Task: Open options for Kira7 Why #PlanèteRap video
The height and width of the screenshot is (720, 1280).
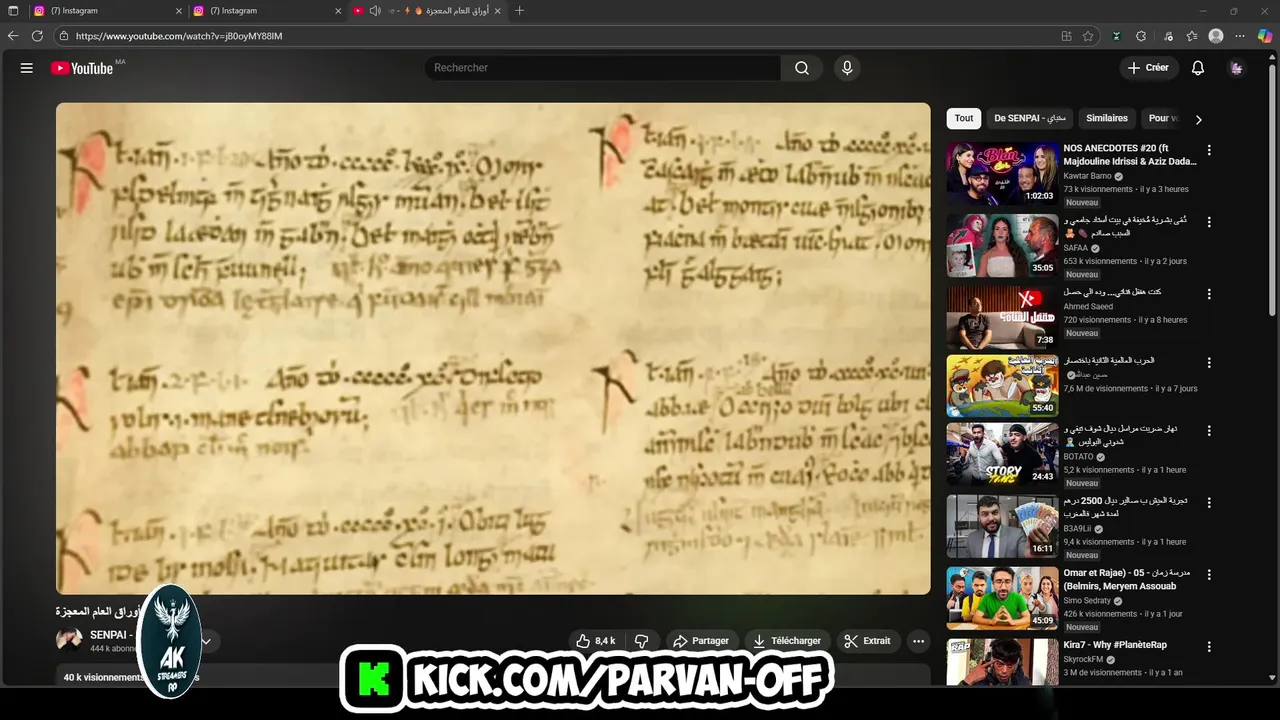Action: pyautogui.click(x=1209, y=647)
